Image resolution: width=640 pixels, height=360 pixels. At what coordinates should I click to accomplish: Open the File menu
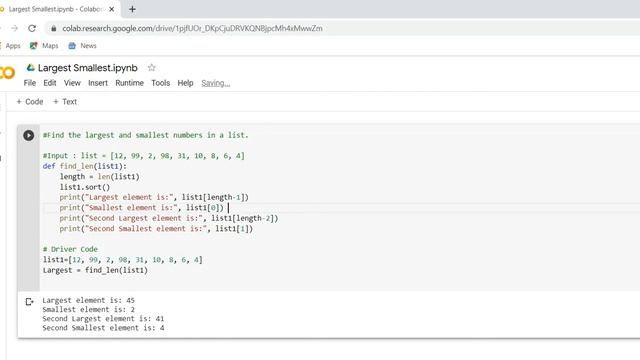point(30,83)
